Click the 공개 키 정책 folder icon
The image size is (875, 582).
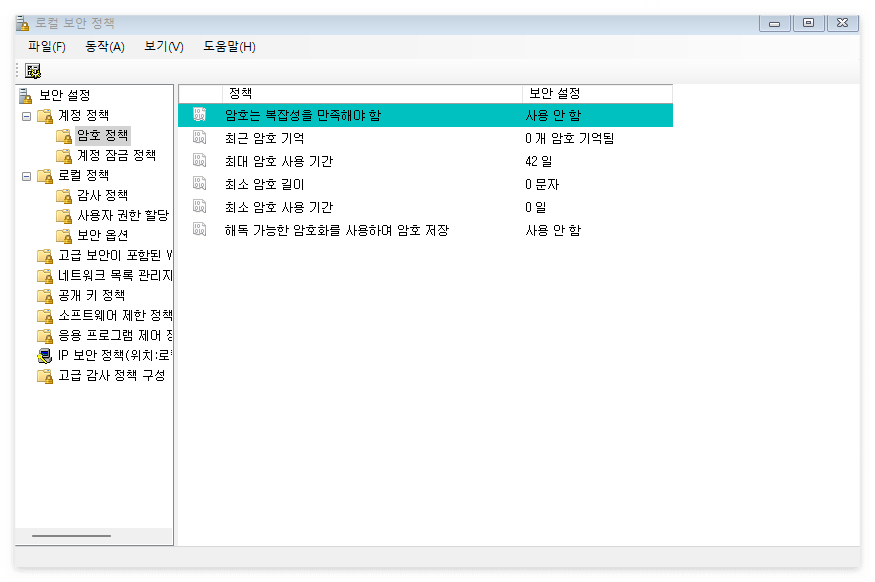[45, 296]
